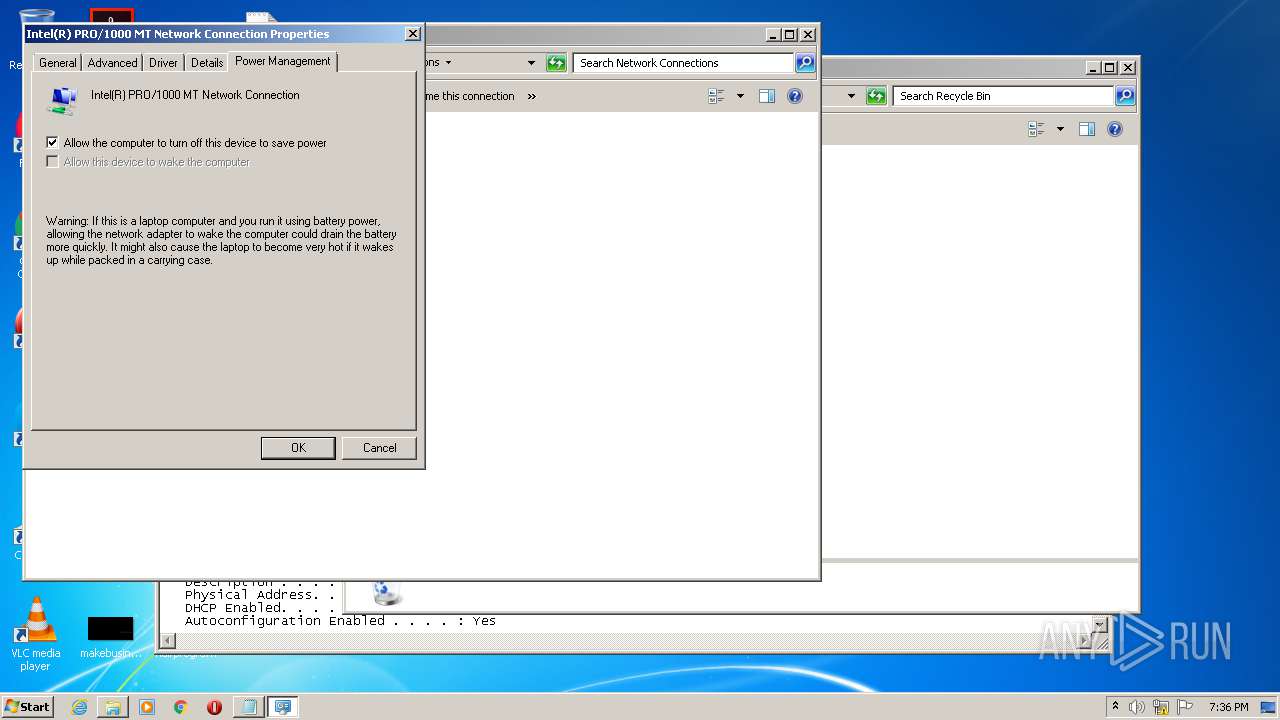Launch Internet Explorer from taskbar

point(79,707)
